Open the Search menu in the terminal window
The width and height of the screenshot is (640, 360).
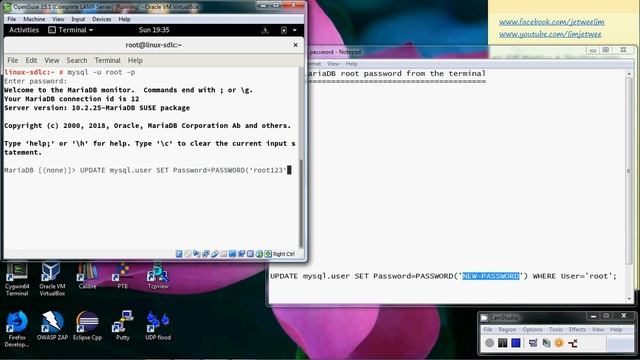click(x=77, y=60)
